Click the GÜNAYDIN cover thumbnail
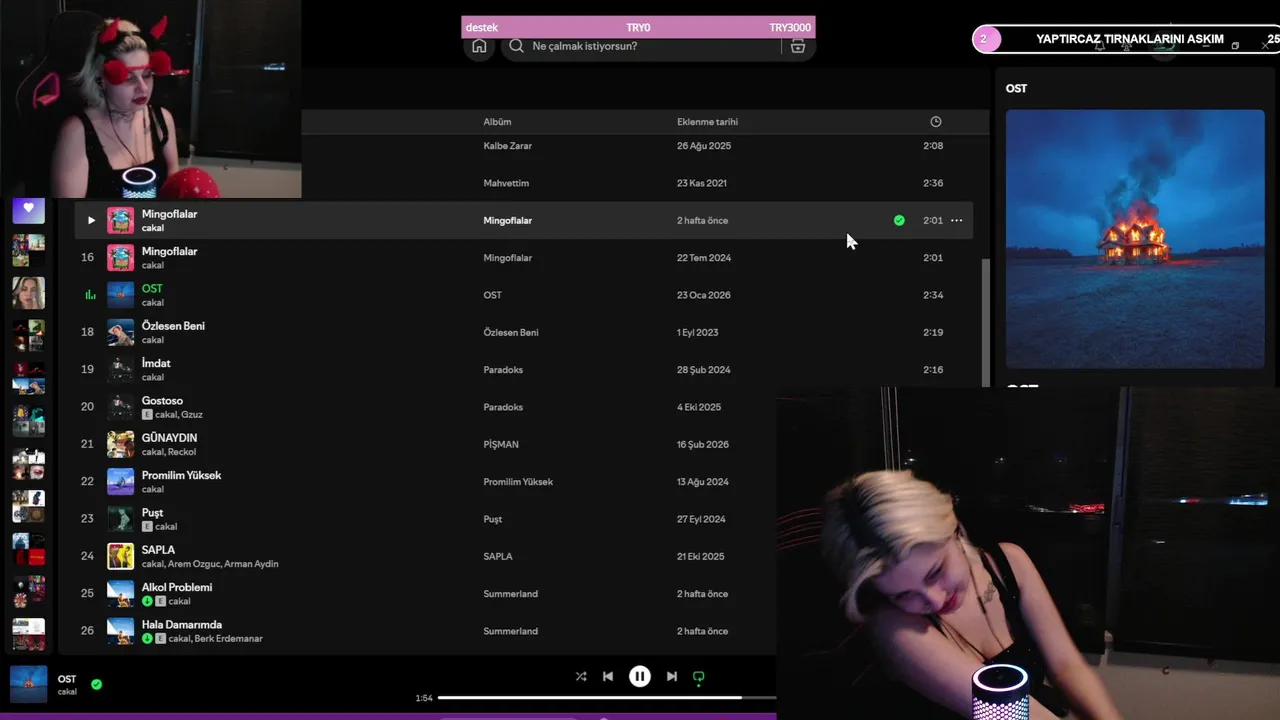Image resolution: width=1280 pixels, height=720 pixels. pos(120,444)
